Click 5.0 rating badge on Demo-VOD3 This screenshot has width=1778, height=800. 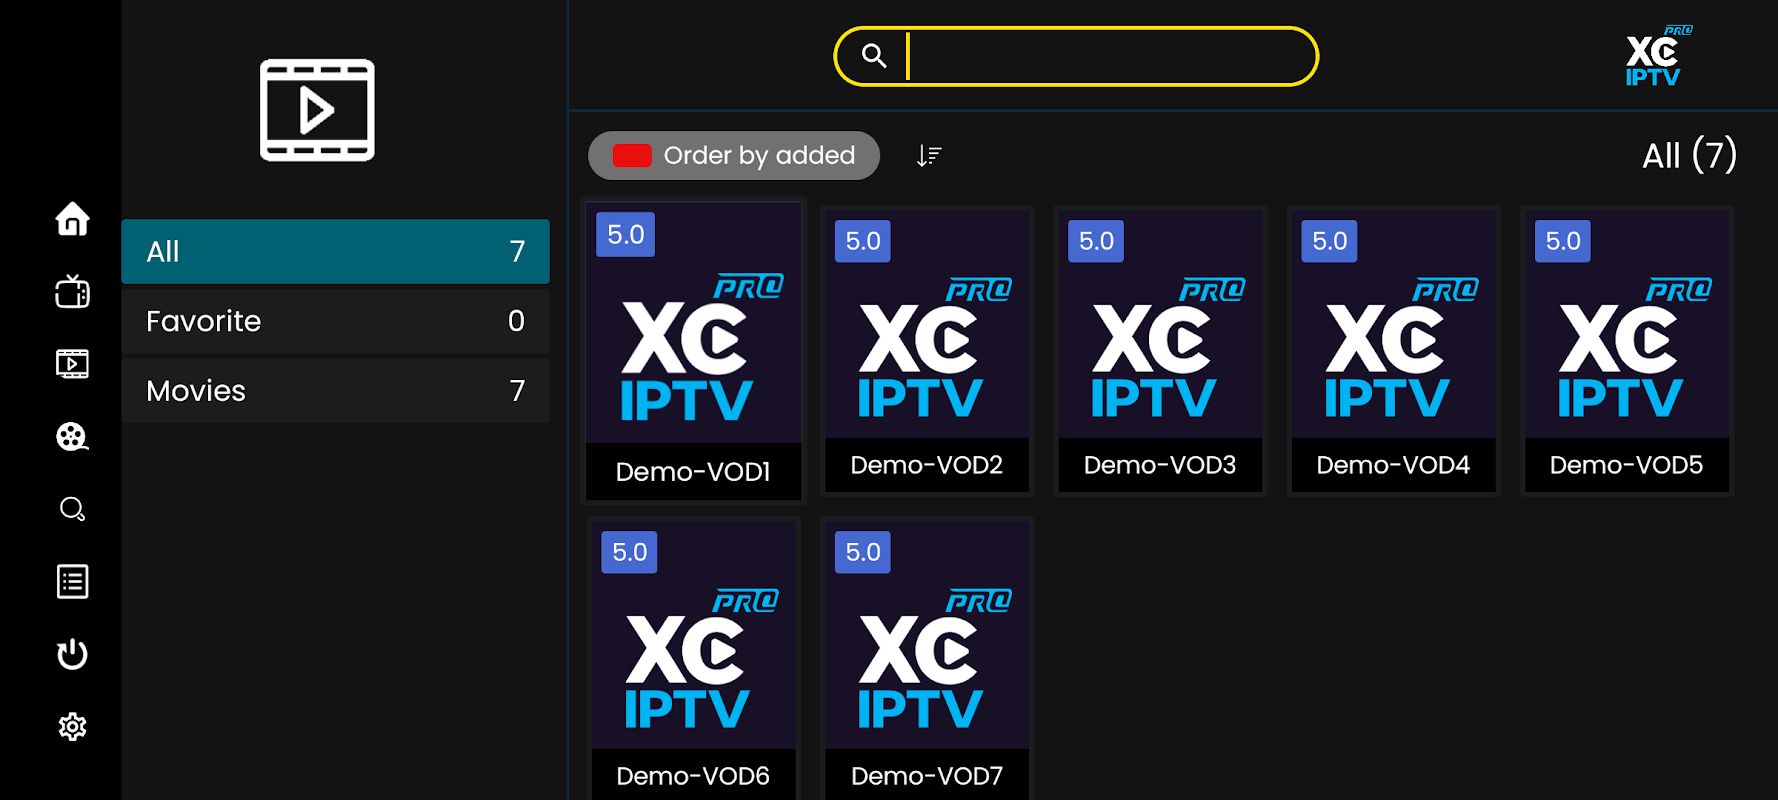point(1096,241)
